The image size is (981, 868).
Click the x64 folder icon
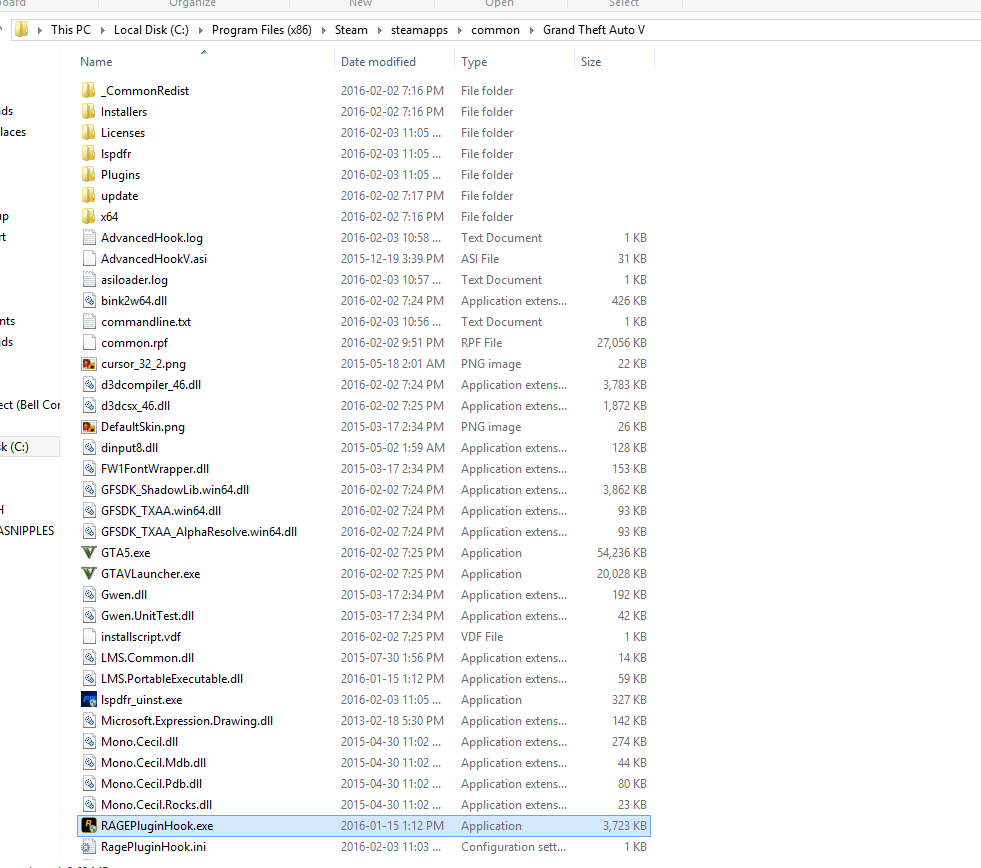tap(89, 217)
